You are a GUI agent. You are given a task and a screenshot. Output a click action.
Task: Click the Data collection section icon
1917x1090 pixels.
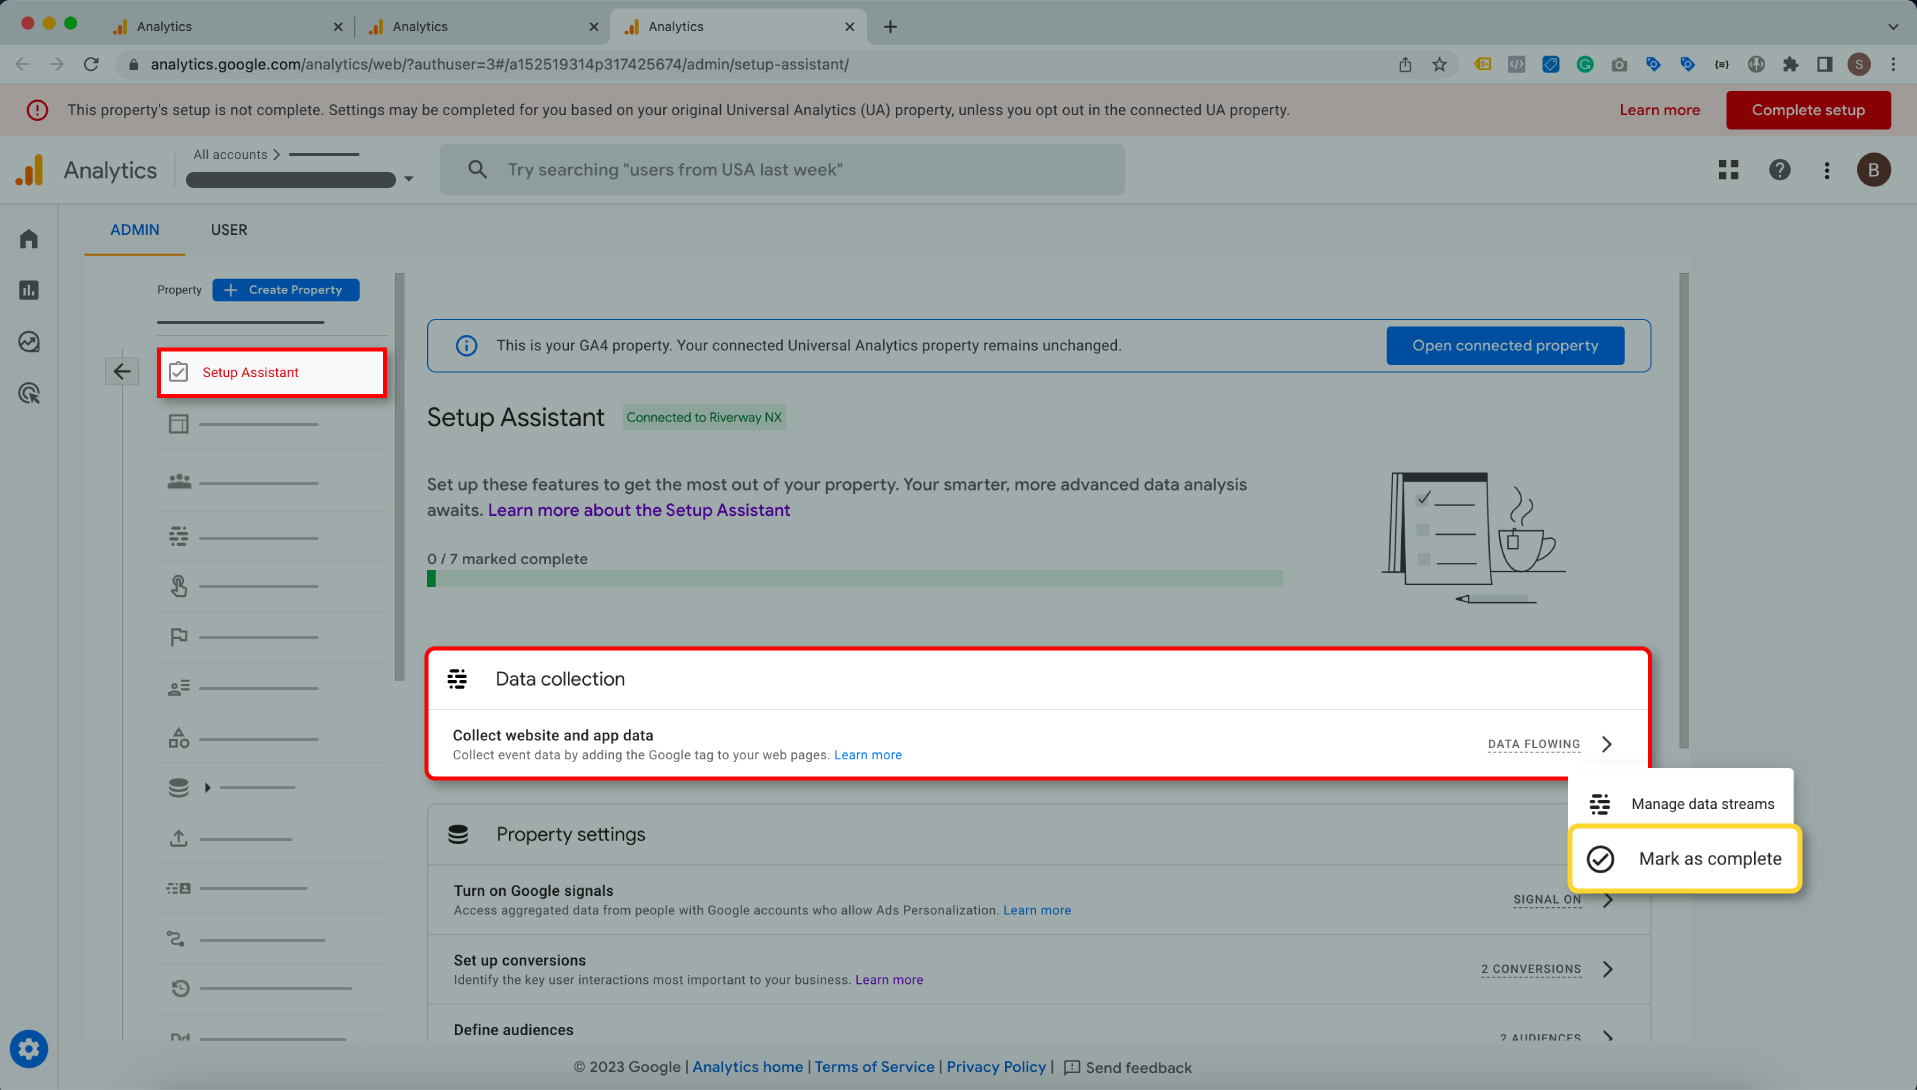(x=457, y=679)
